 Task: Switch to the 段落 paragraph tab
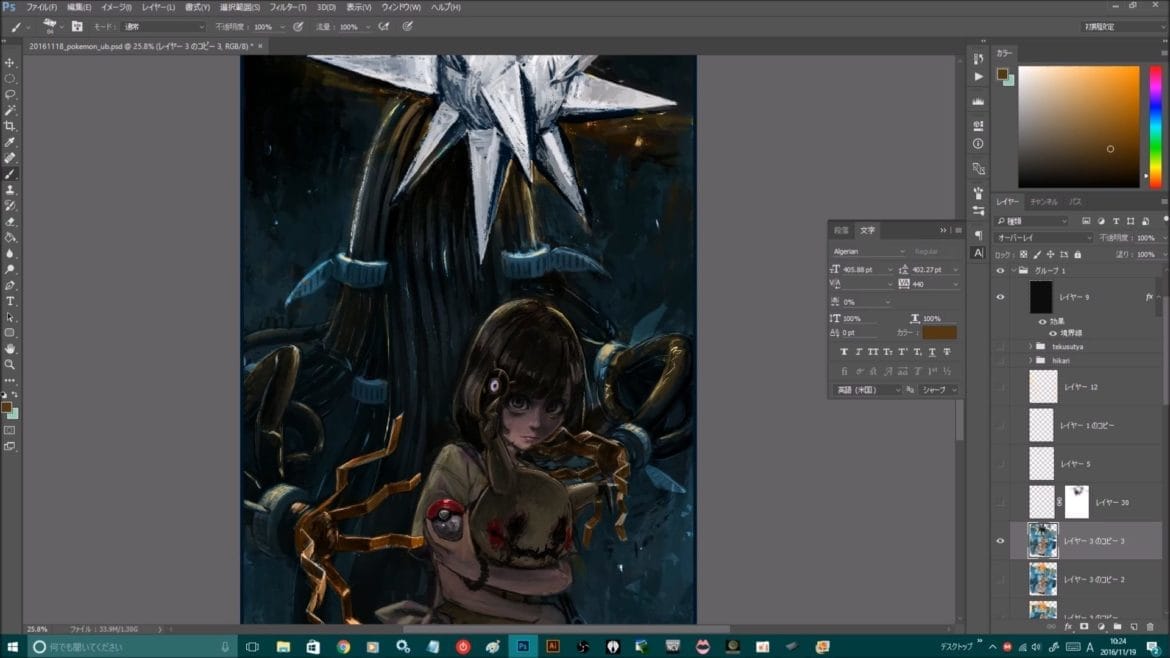click(841, 231)
